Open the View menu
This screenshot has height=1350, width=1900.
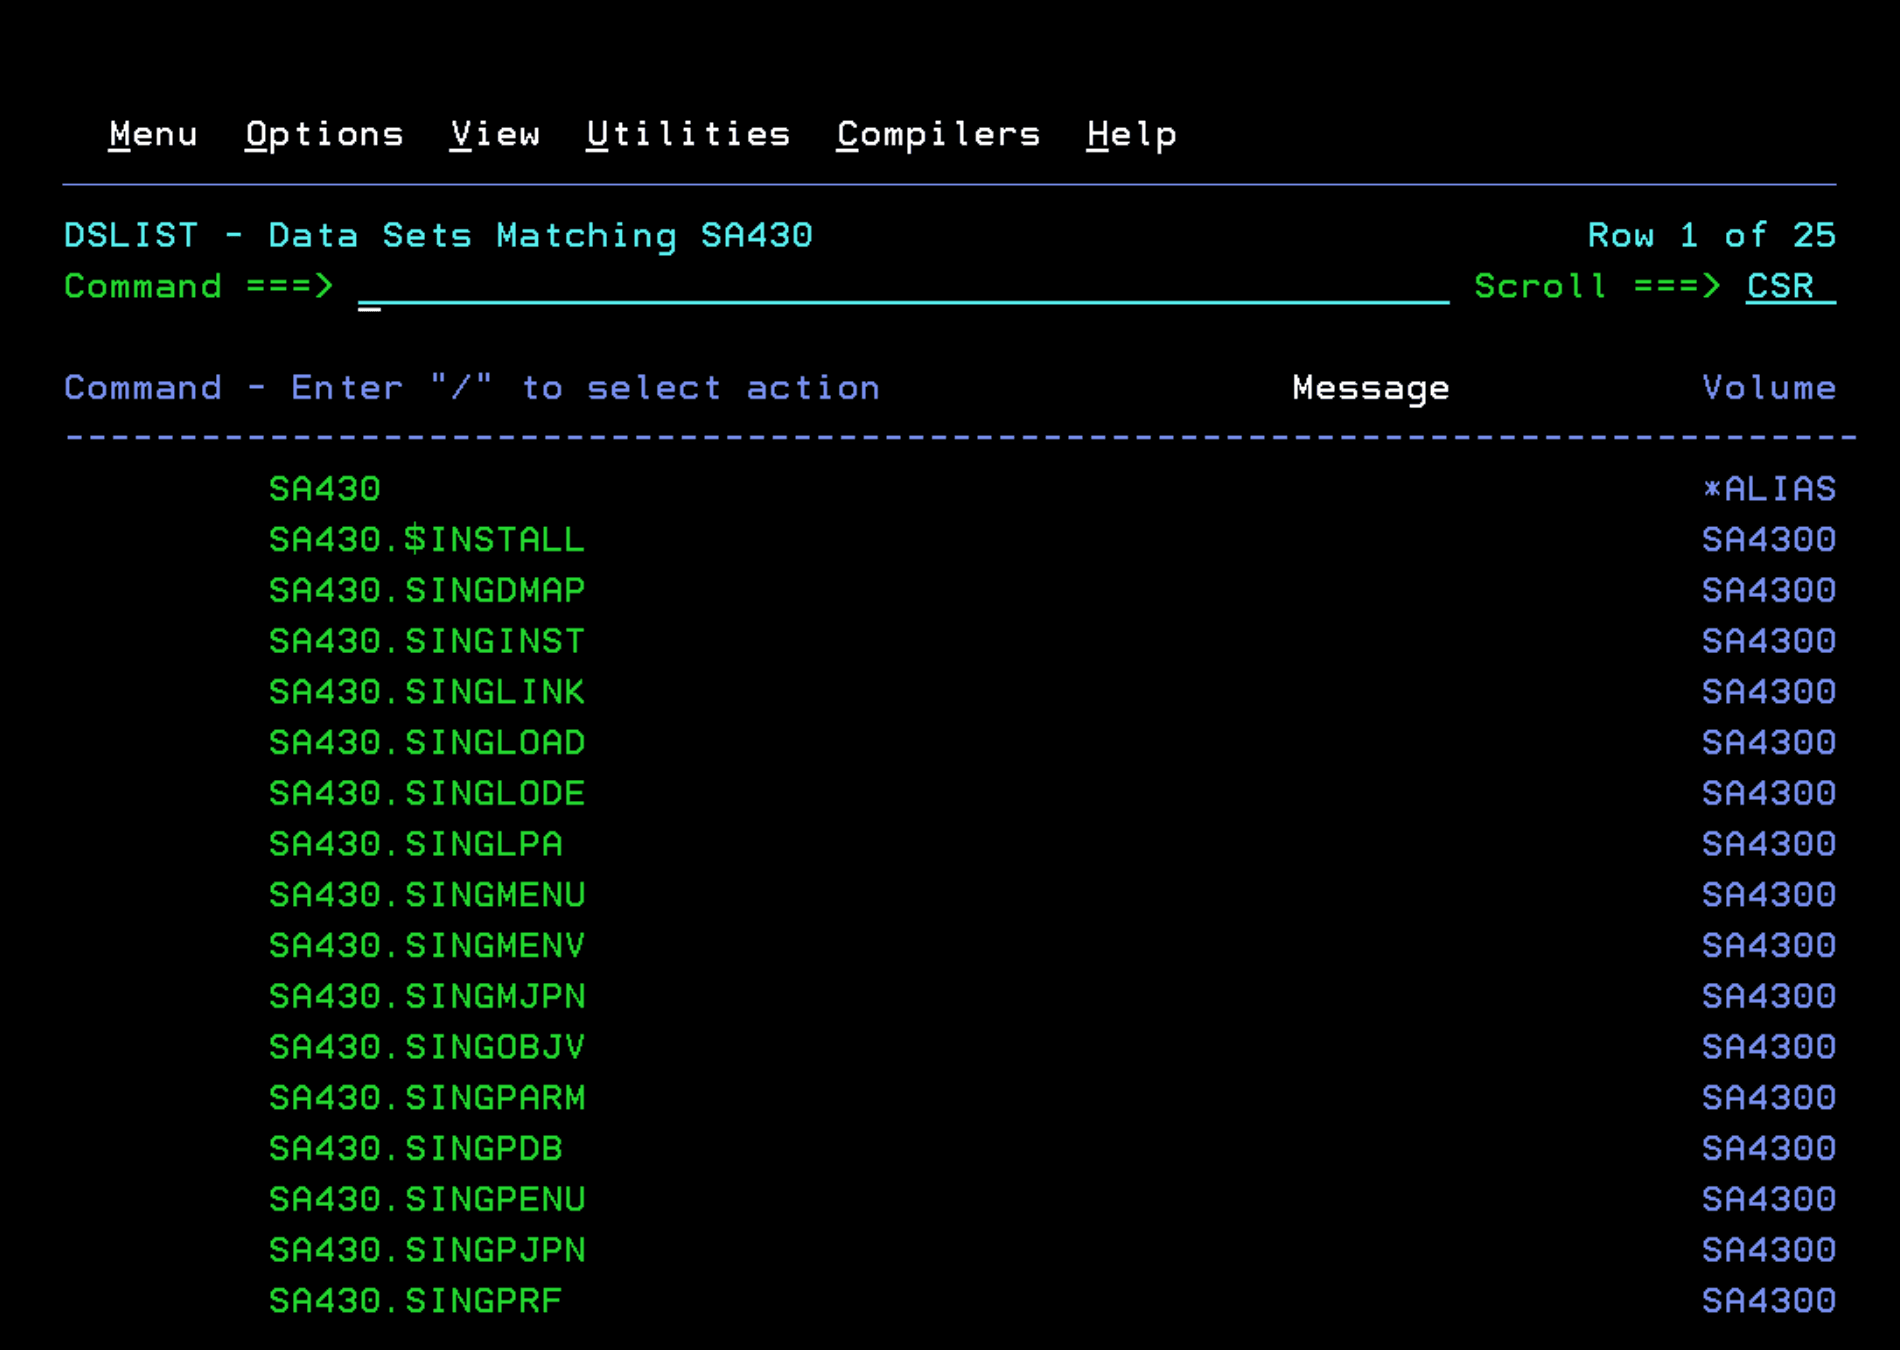click(495, 134)
